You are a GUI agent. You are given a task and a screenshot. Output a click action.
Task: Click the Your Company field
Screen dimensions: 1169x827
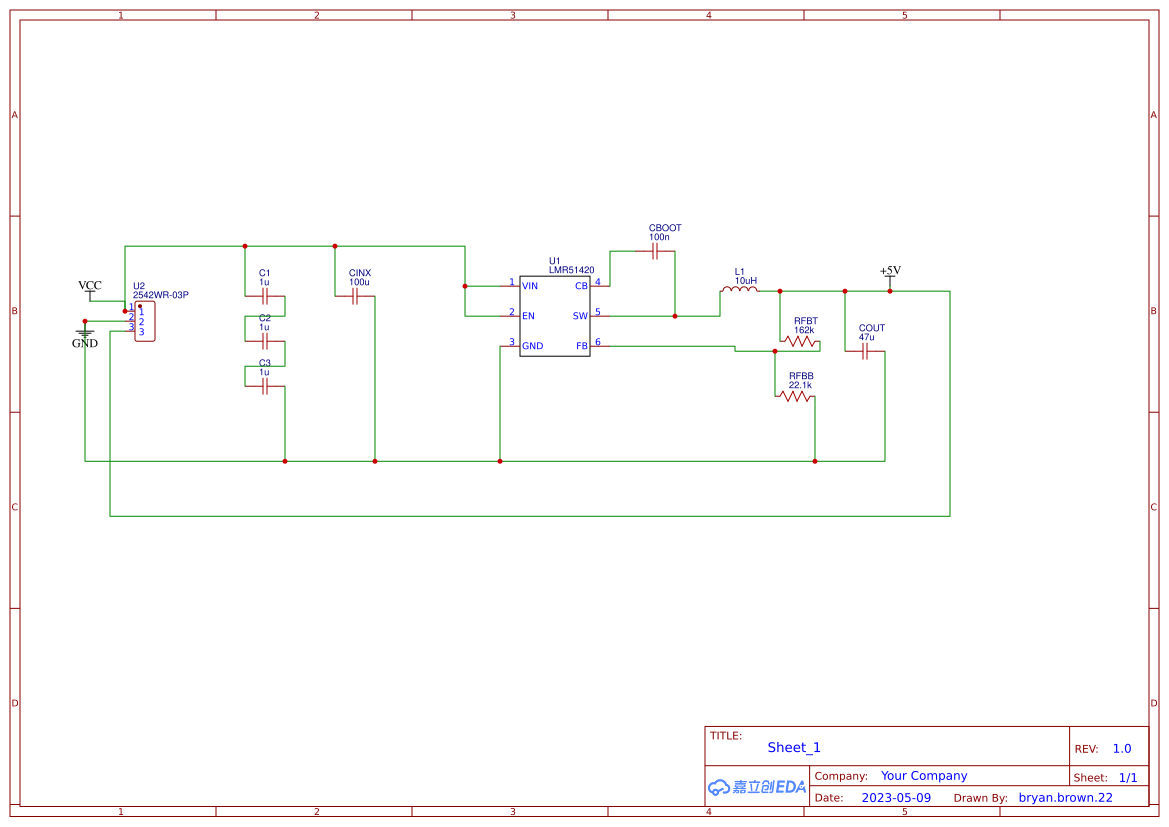click(x=924, y=775)
